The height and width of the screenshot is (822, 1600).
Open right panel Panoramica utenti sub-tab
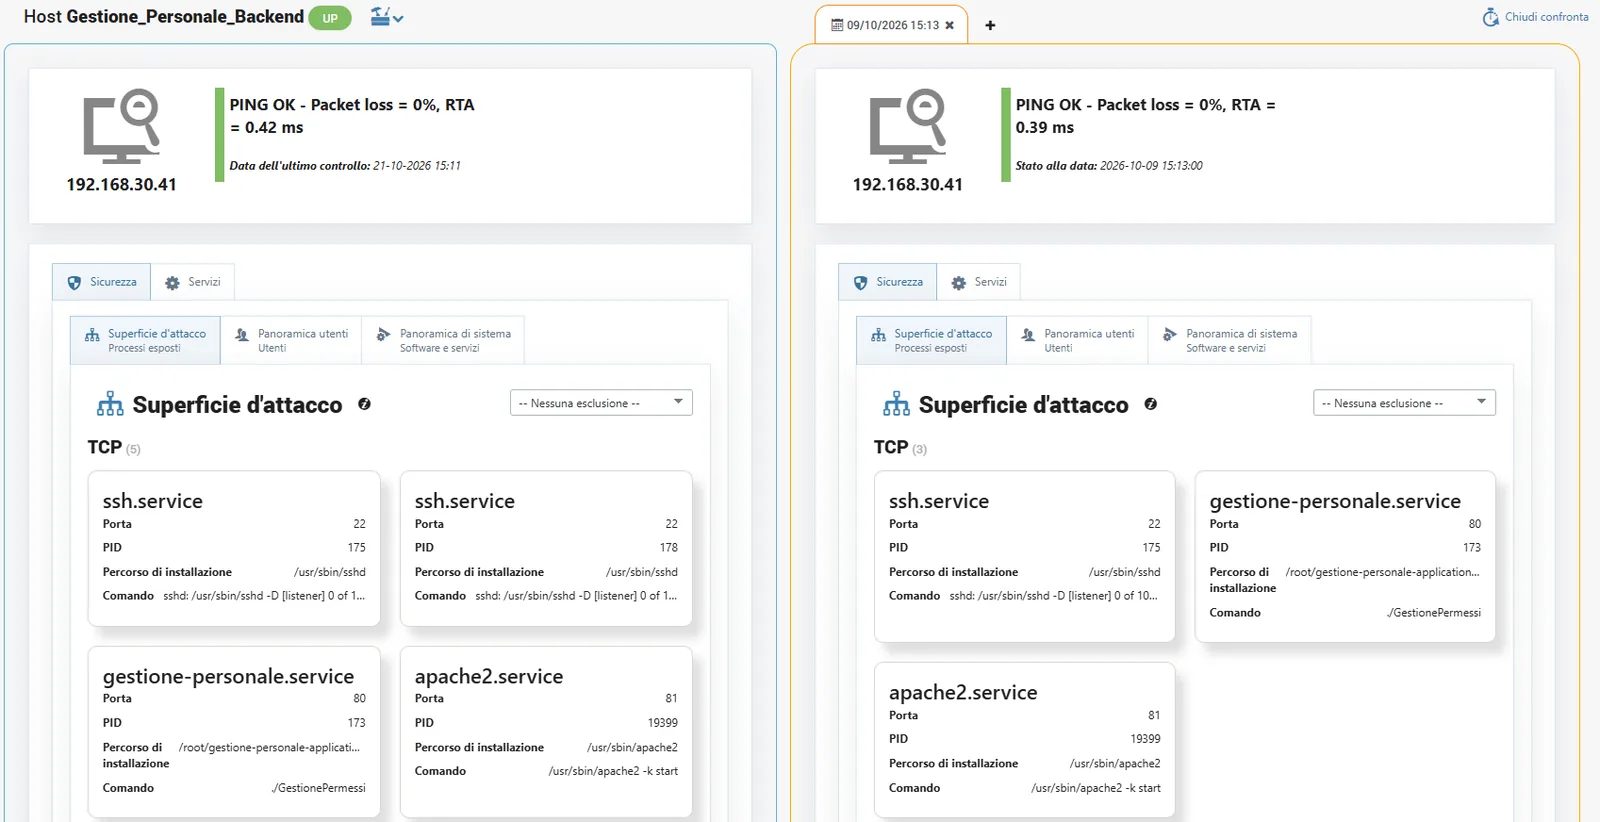(1077, 340)
